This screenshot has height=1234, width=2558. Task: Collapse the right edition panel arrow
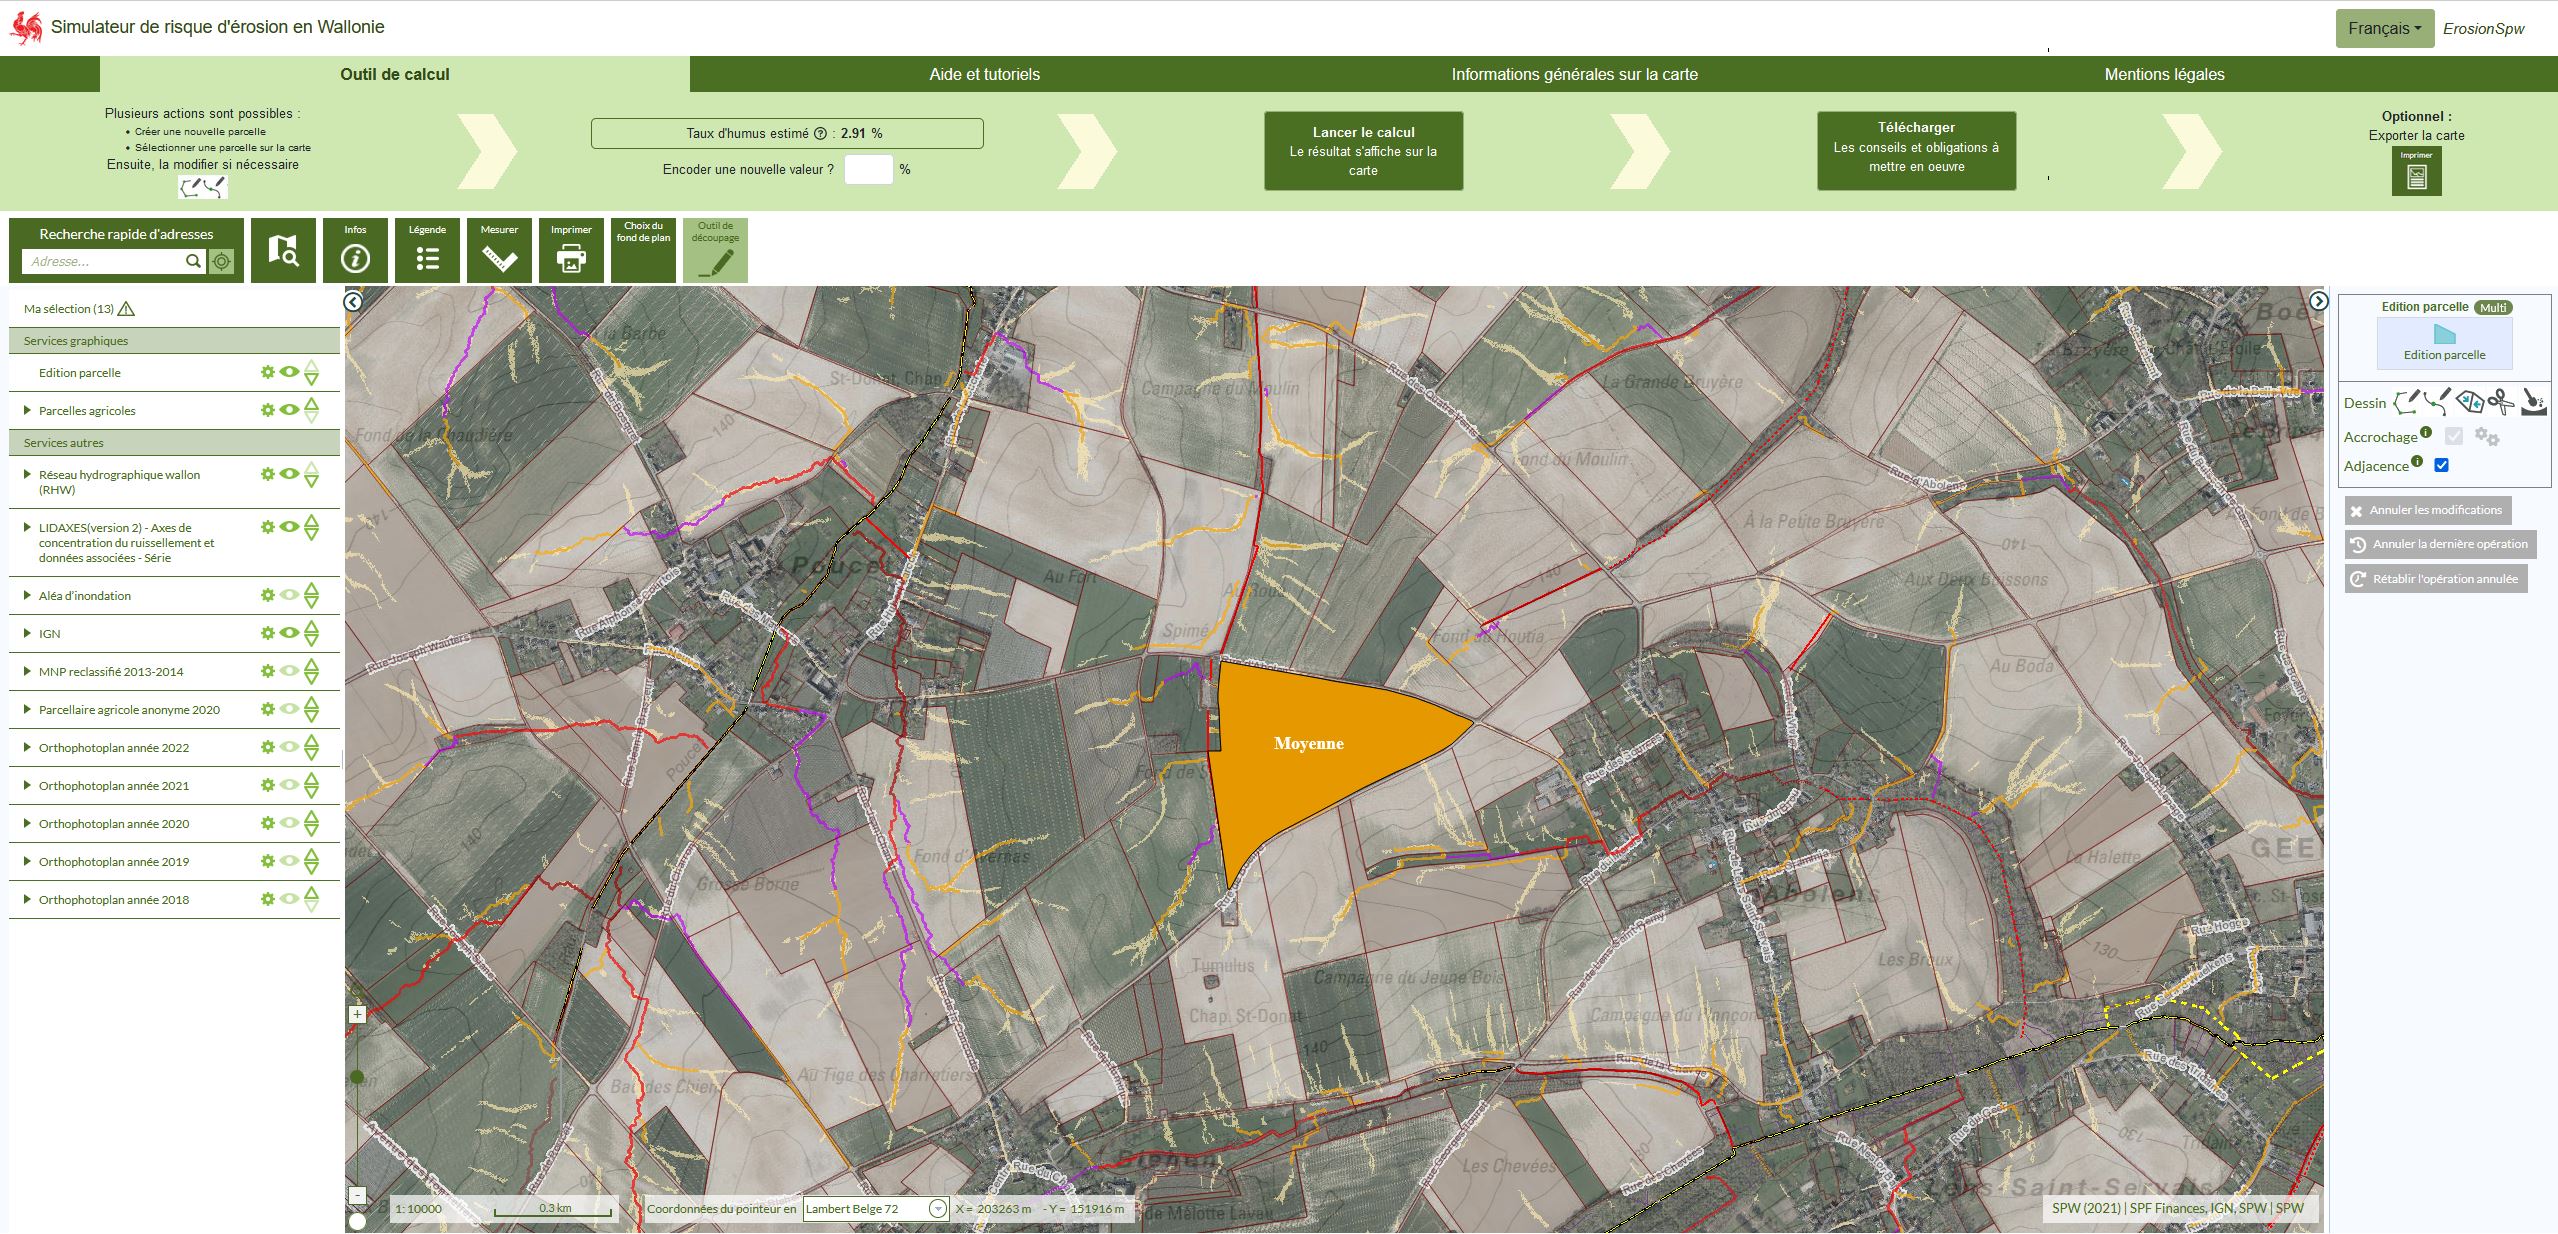[x=2318, y=301]
